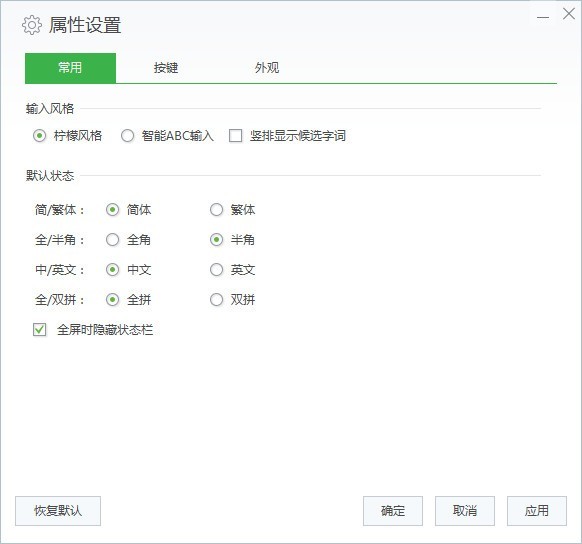This screenshot has width=582, height=544.
Task: Click the 输入风格 section heading
Action: (50, 109)
